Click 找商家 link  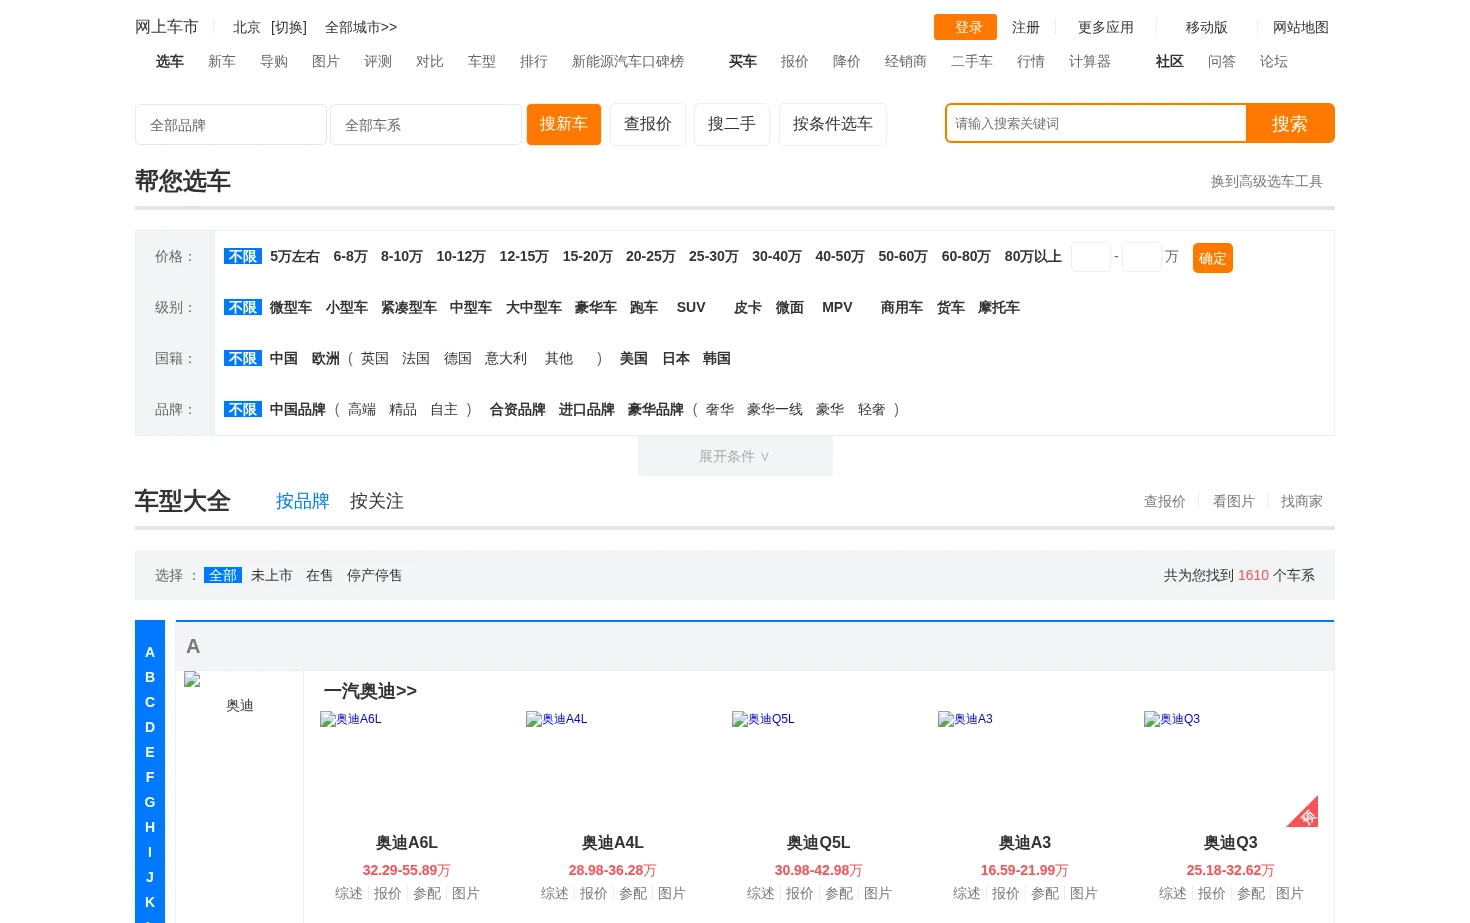coord(1302,501)
